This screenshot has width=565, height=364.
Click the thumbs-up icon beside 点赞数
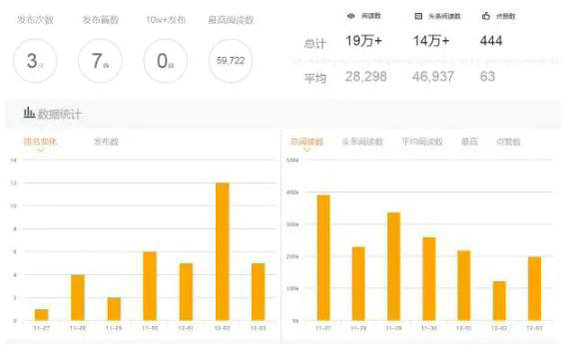pyautogui.click(x=486, y=16)
